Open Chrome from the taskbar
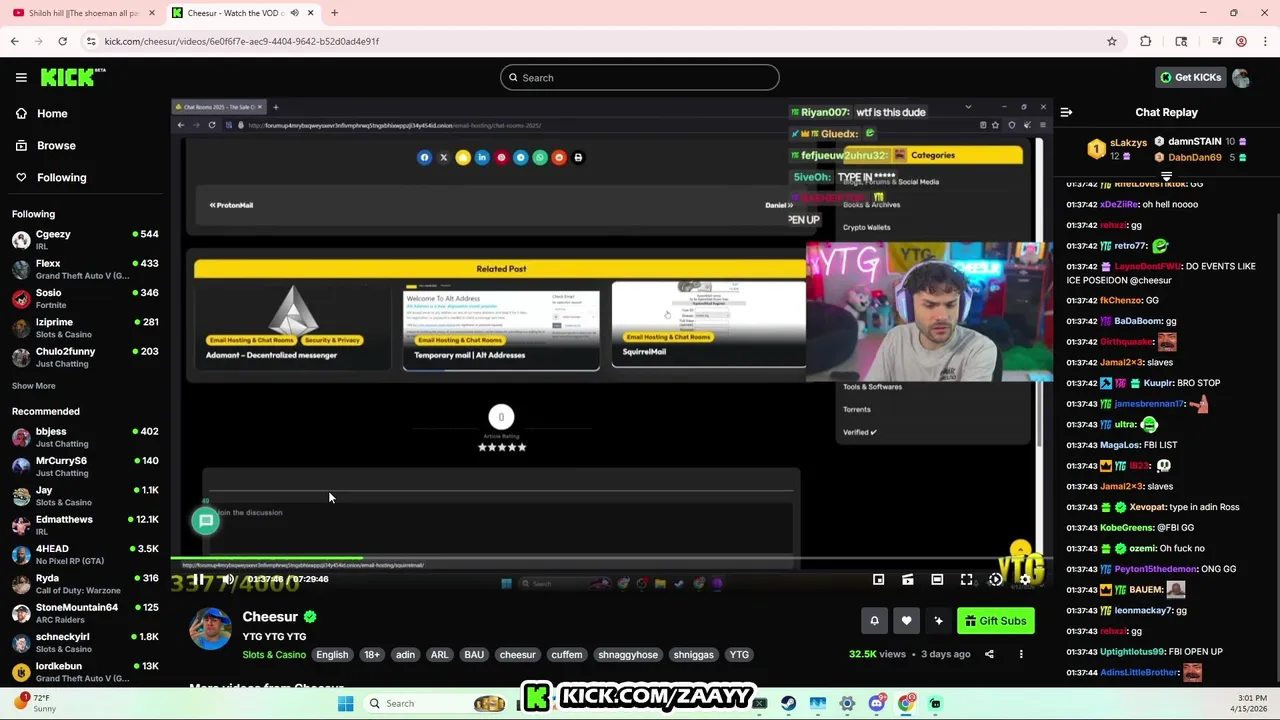 tap(906, 703)
